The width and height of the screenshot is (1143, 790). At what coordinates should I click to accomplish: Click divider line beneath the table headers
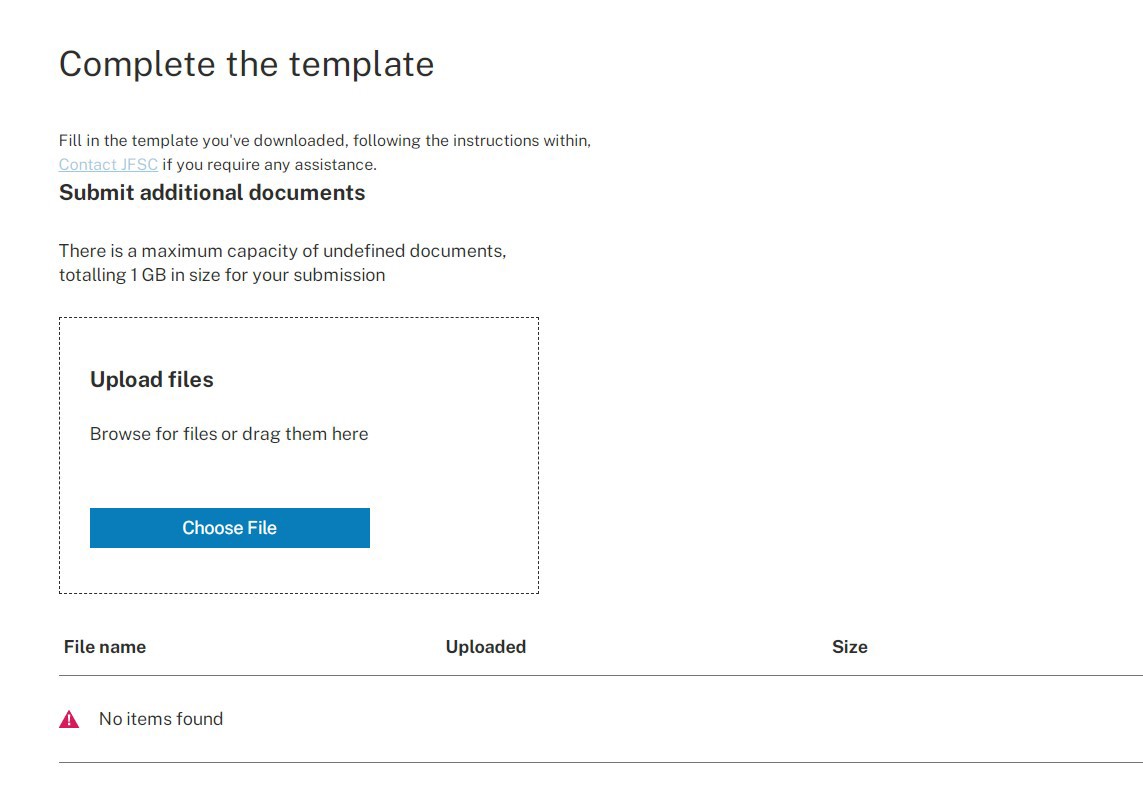point(600,676)
